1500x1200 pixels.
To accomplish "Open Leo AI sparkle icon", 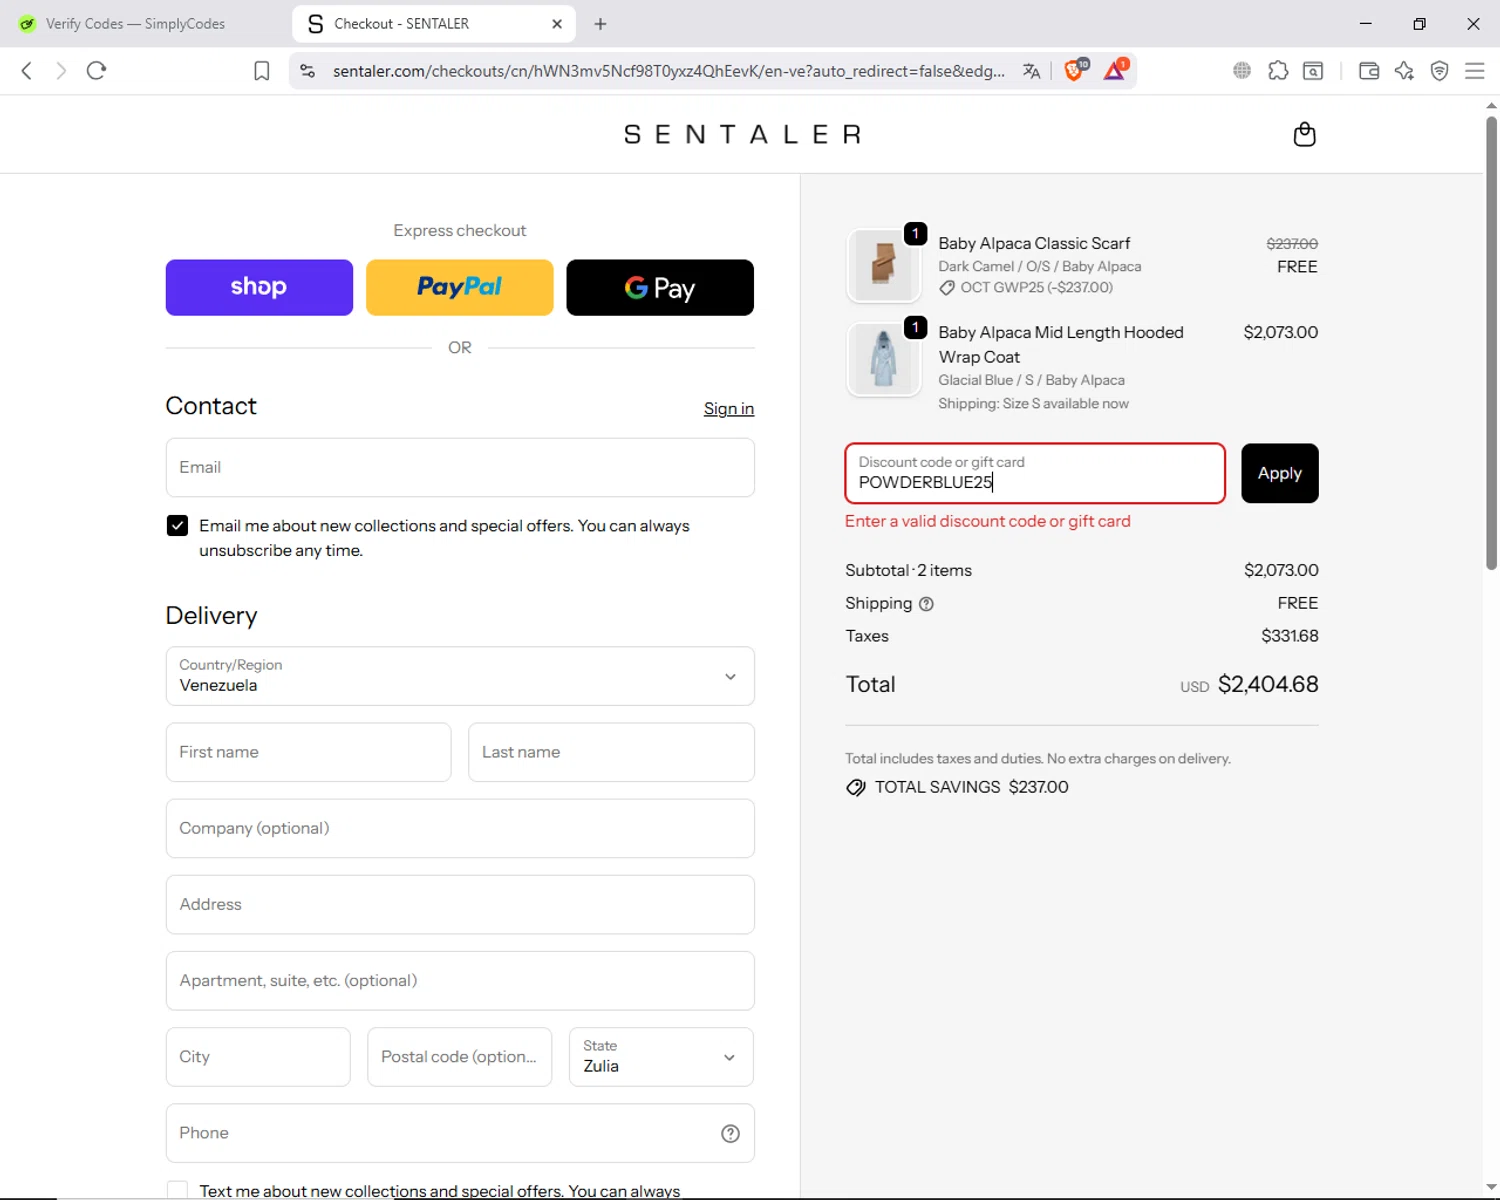I will [x=1404, y=71].
